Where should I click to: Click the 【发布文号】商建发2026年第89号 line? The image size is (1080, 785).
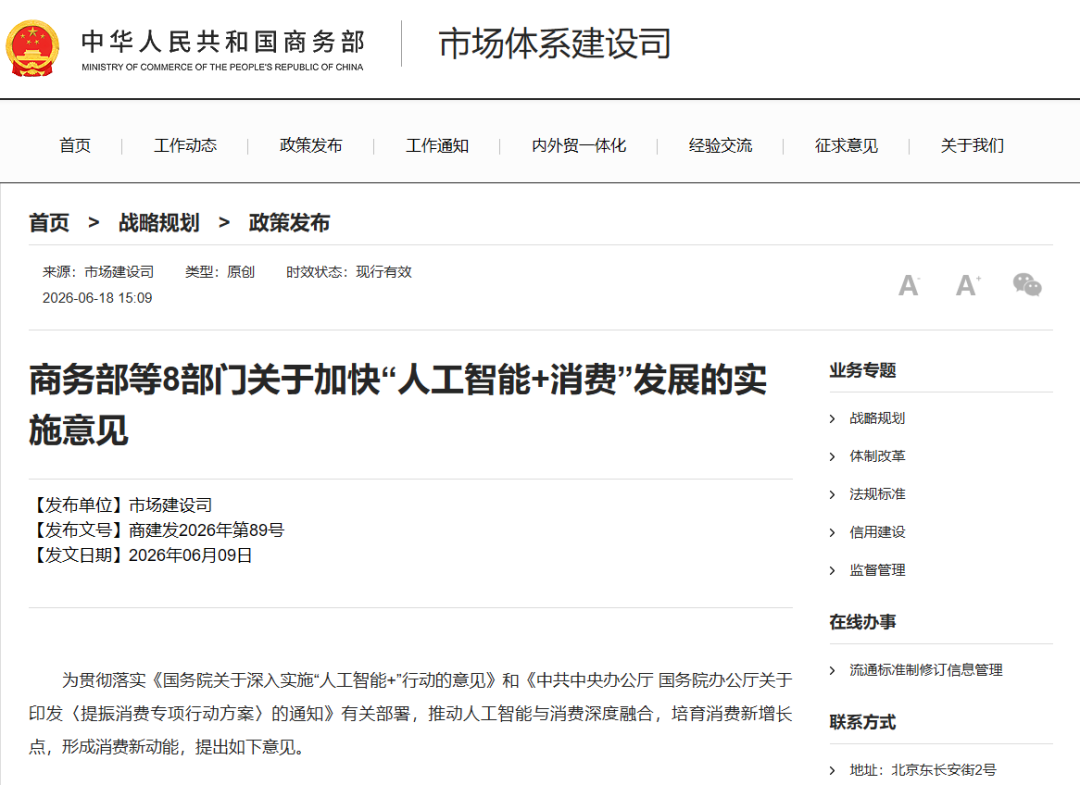(x=157, y=530)
